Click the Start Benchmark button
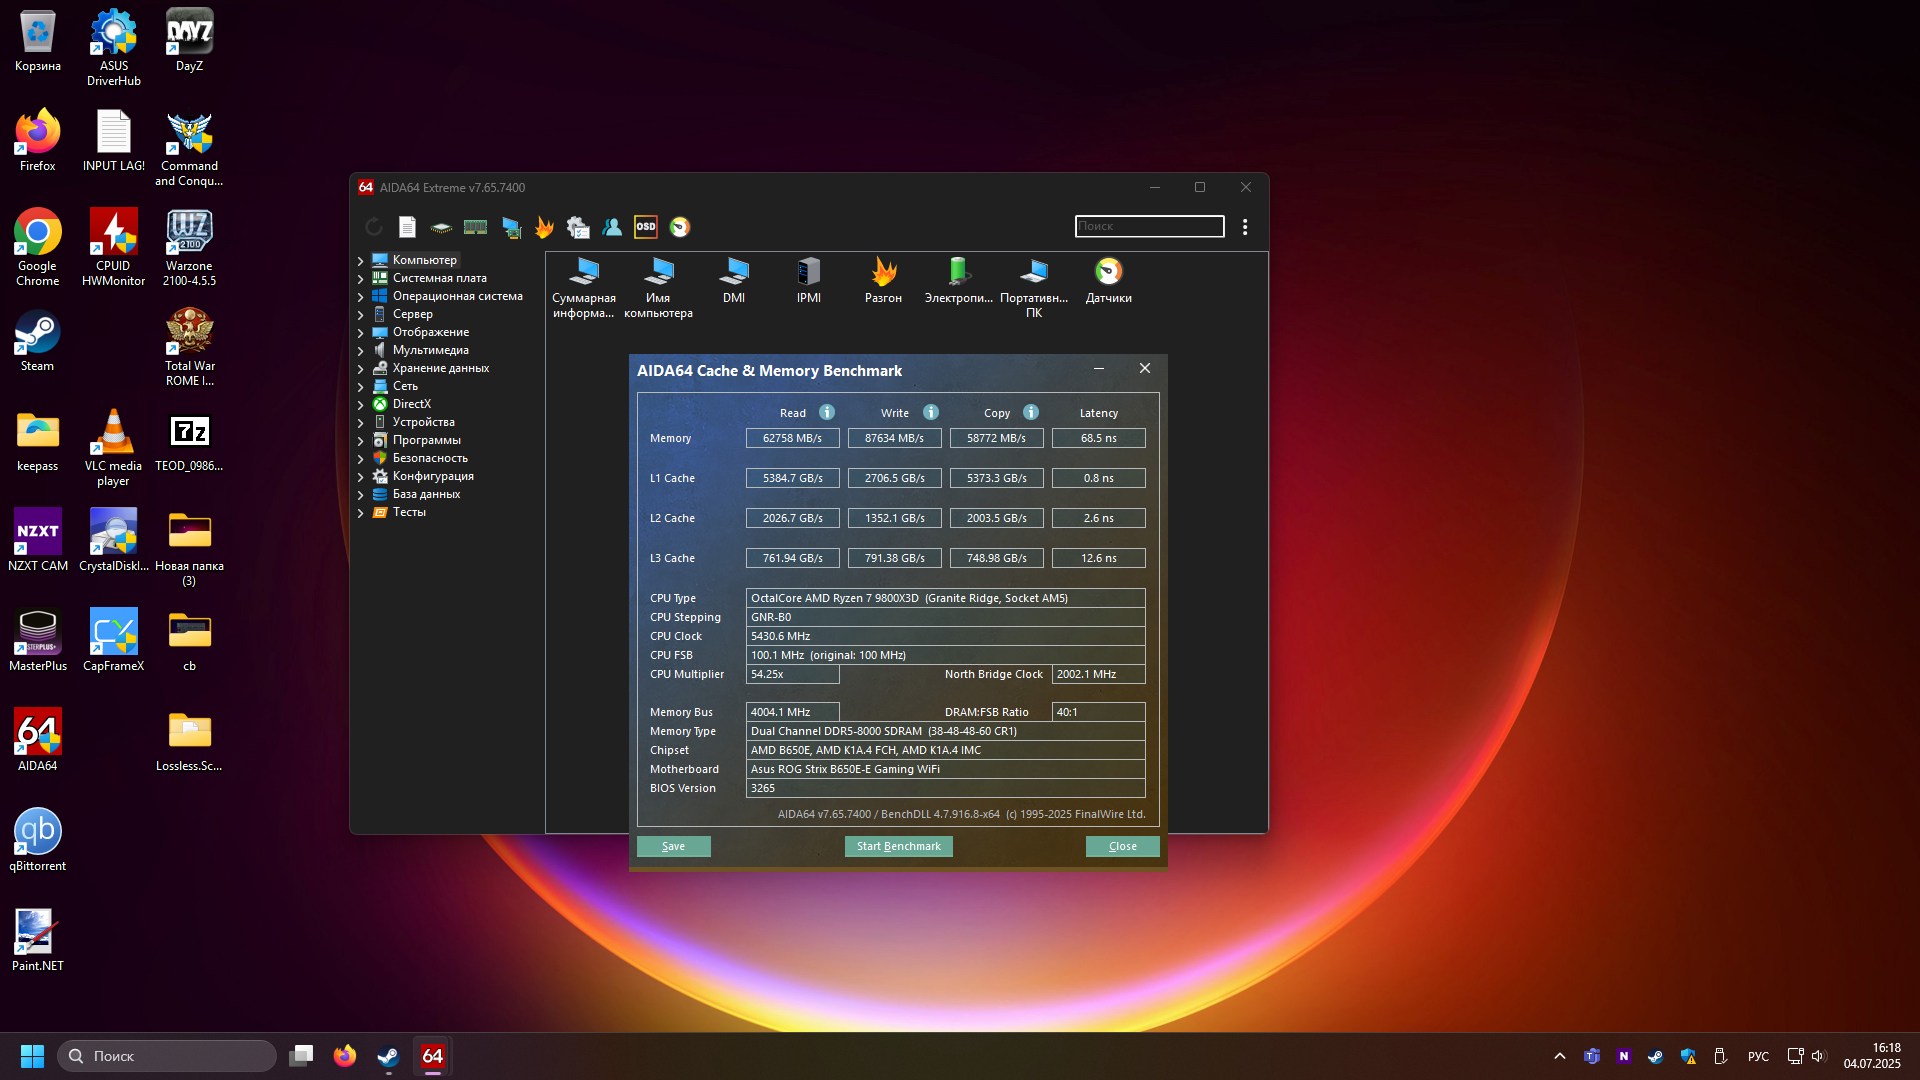This screenshot has width=1920, height=1080. tap(899, 846)
